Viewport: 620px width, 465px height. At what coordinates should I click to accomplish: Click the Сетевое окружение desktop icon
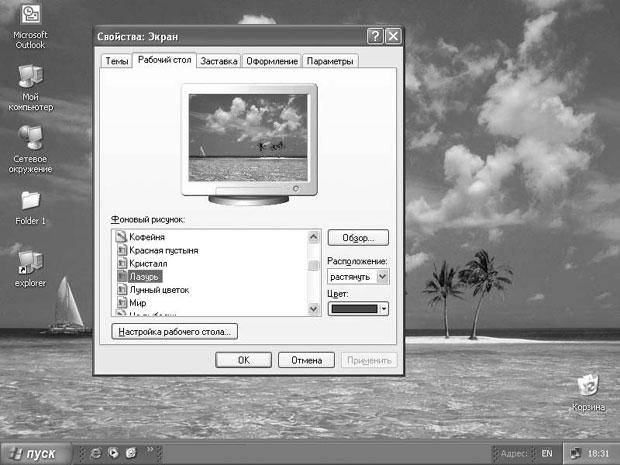[31, 139]
